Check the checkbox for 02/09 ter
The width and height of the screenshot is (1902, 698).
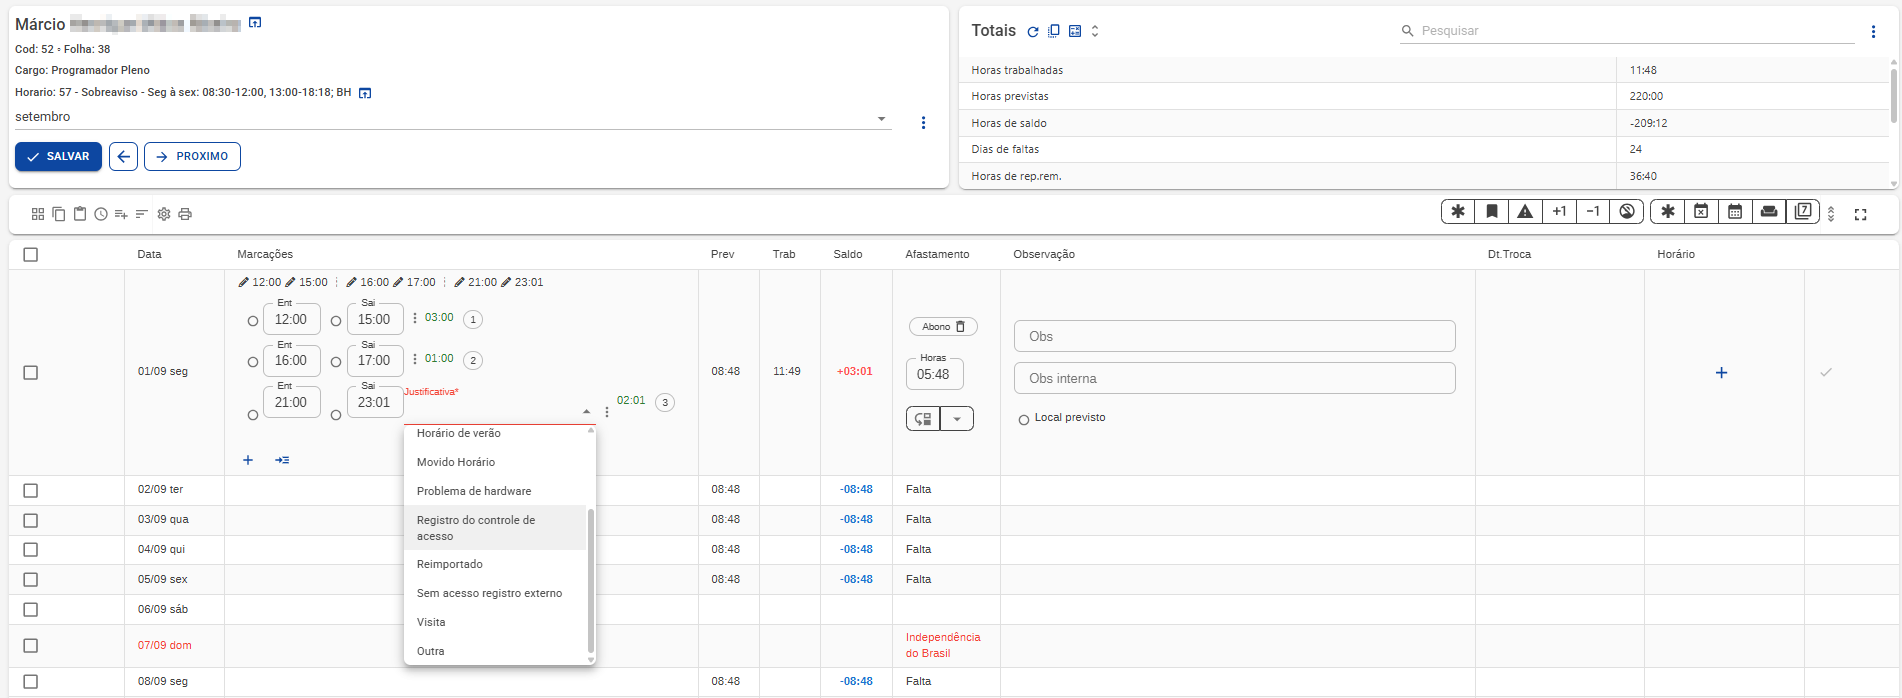(31, 491)
